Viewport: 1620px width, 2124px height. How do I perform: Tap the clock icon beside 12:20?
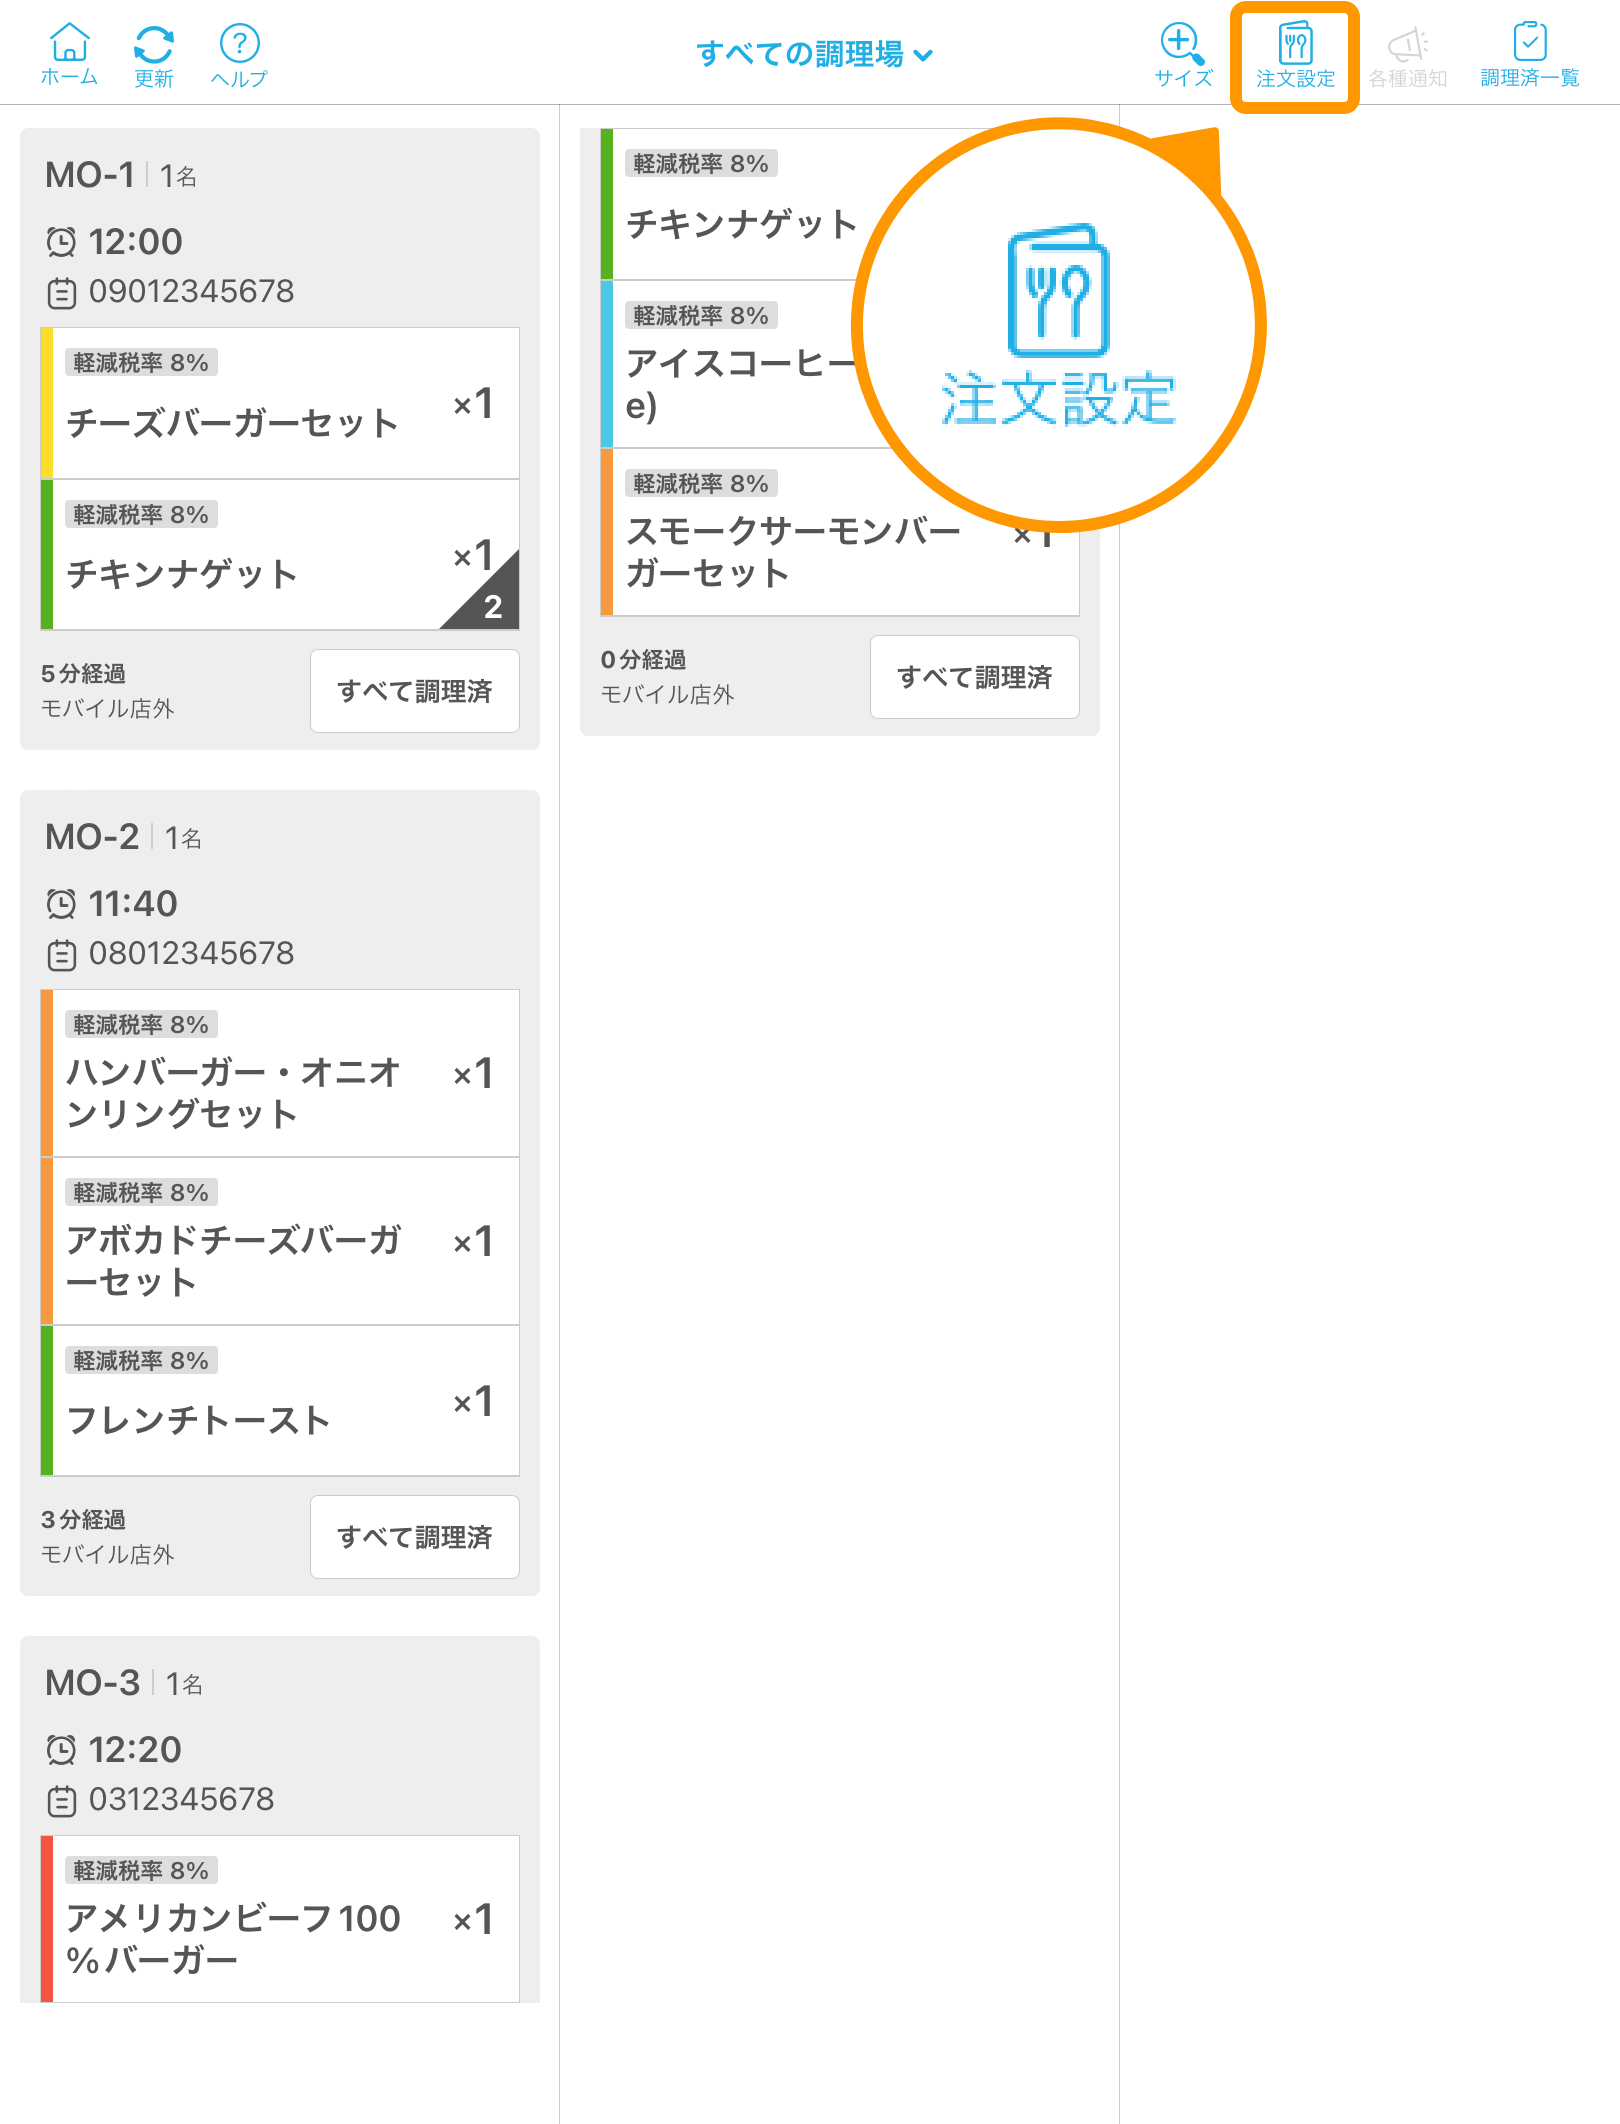click(61, 1750)
